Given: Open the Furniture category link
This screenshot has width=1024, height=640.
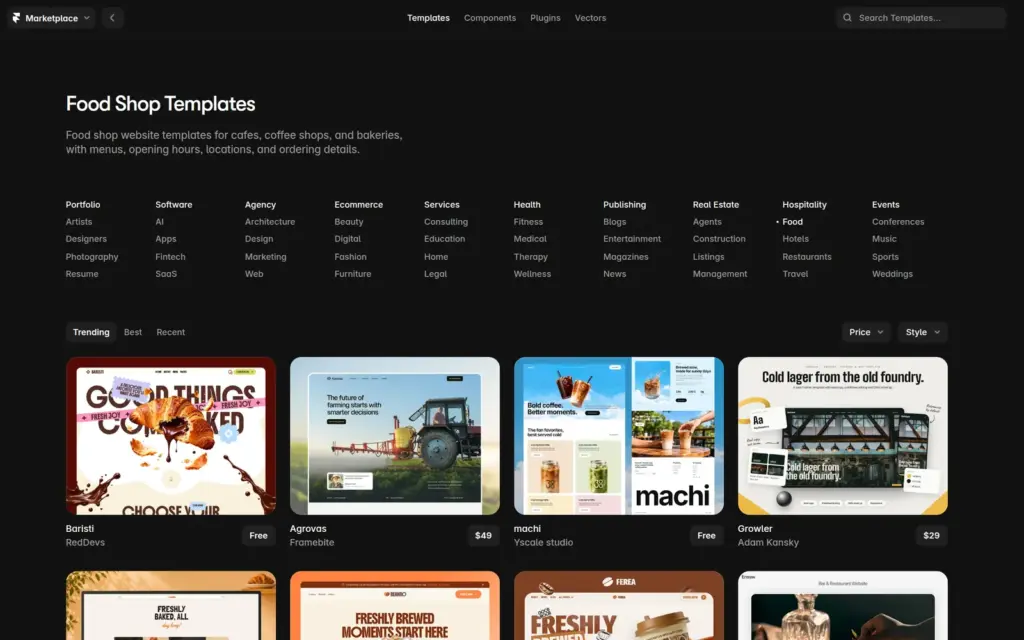Looking at the screenshot, I should click(353, 274).
